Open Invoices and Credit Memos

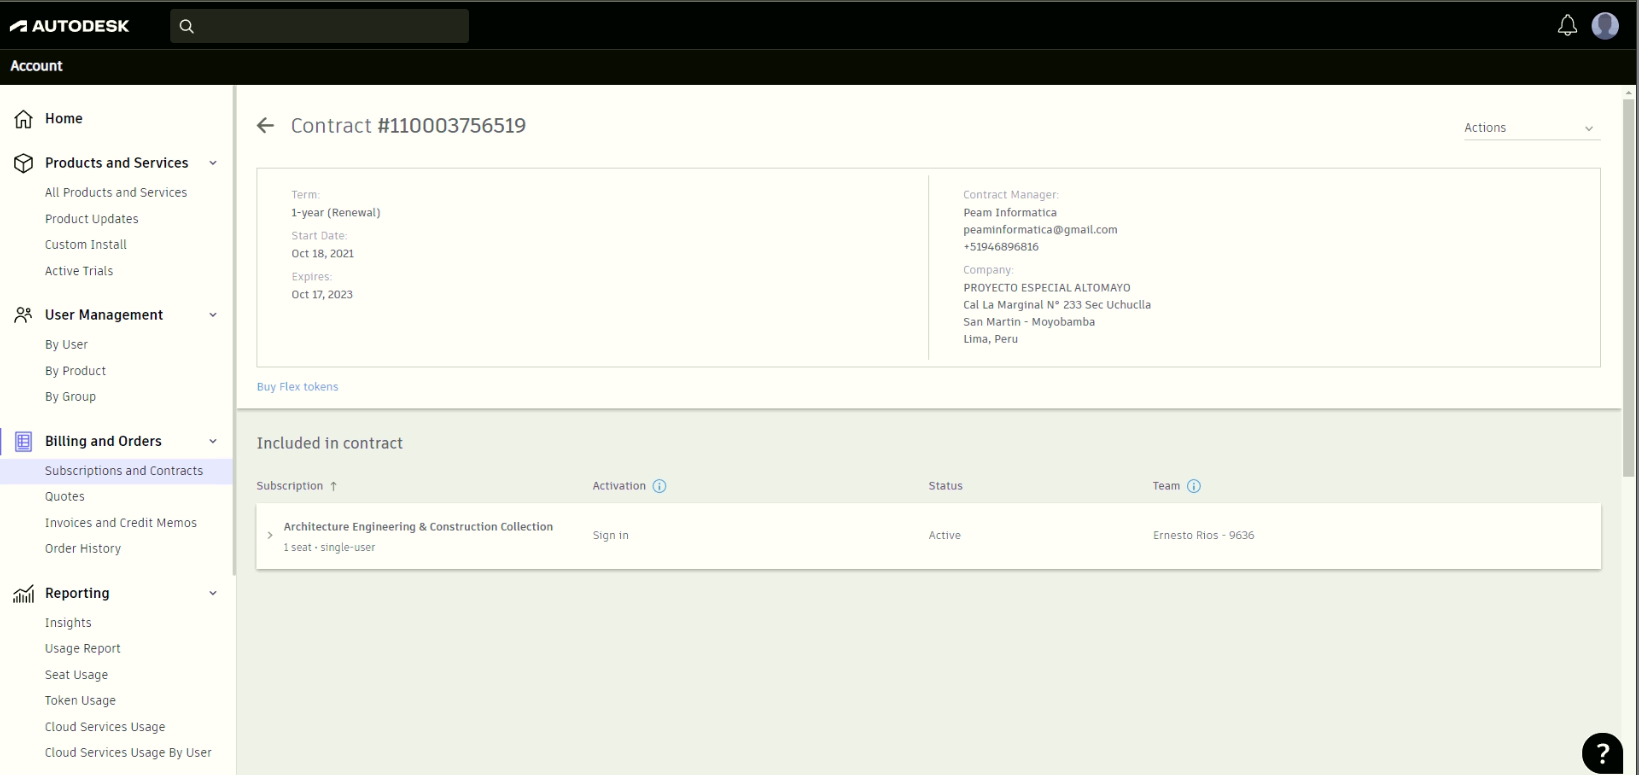tap(120, 523)
